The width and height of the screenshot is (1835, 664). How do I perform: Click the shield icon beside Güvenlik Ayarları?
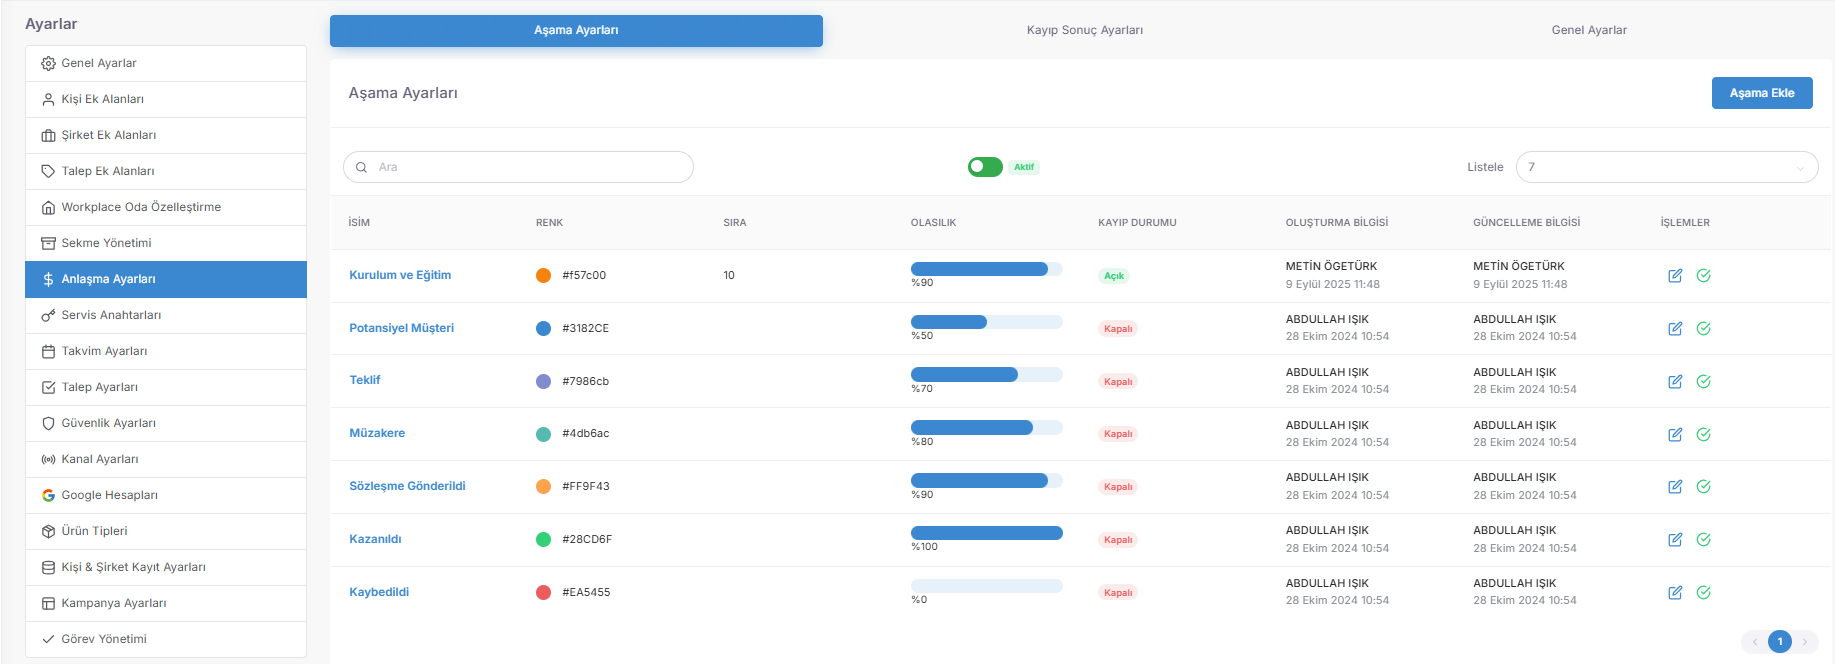point(48,423)
